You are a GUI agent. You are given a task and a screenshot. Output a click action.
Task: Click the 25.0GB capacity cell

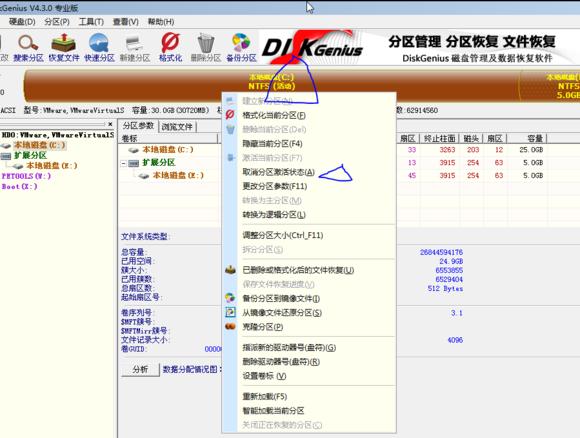tap(531, 150)
